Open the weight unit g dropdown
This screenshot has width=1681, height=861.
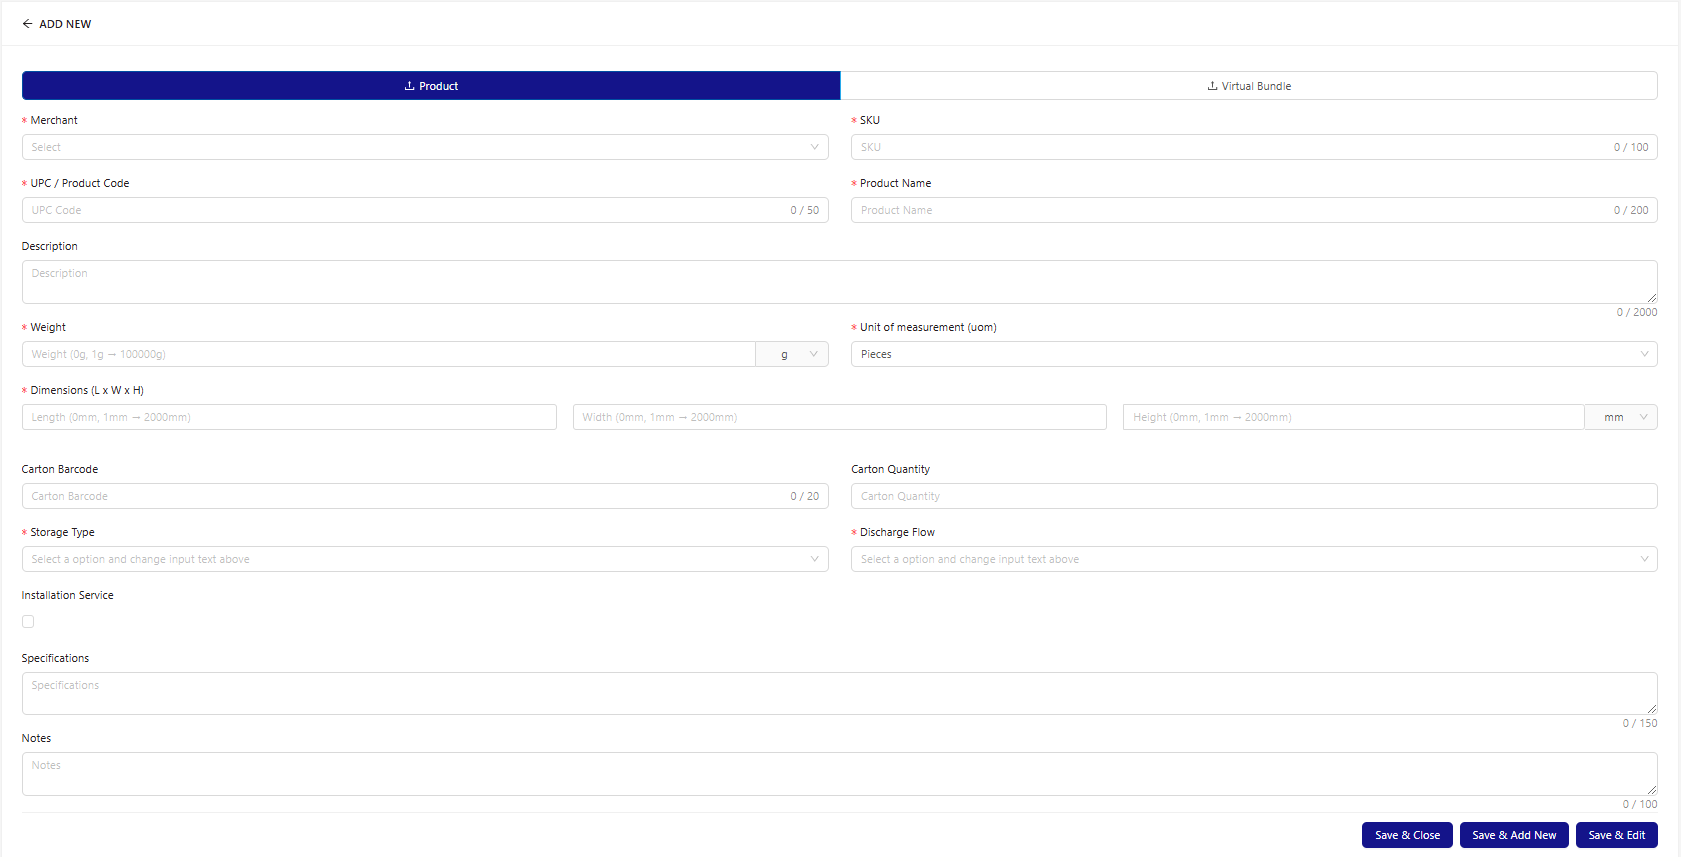coord(792,354)
